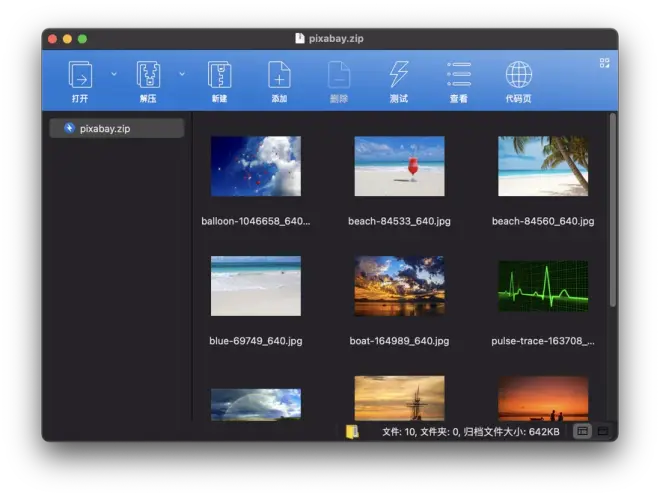Select the beach-84533_640.jpg thumbnail
The image size is (660, 497).
[399, 166]
